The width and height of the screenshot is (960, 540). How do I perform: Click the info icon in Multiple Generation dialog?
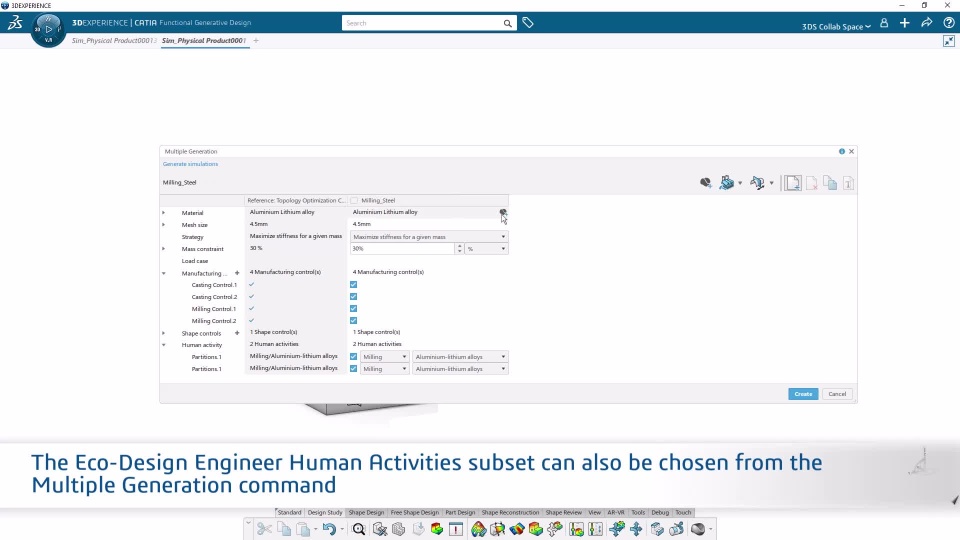[842, 151]
